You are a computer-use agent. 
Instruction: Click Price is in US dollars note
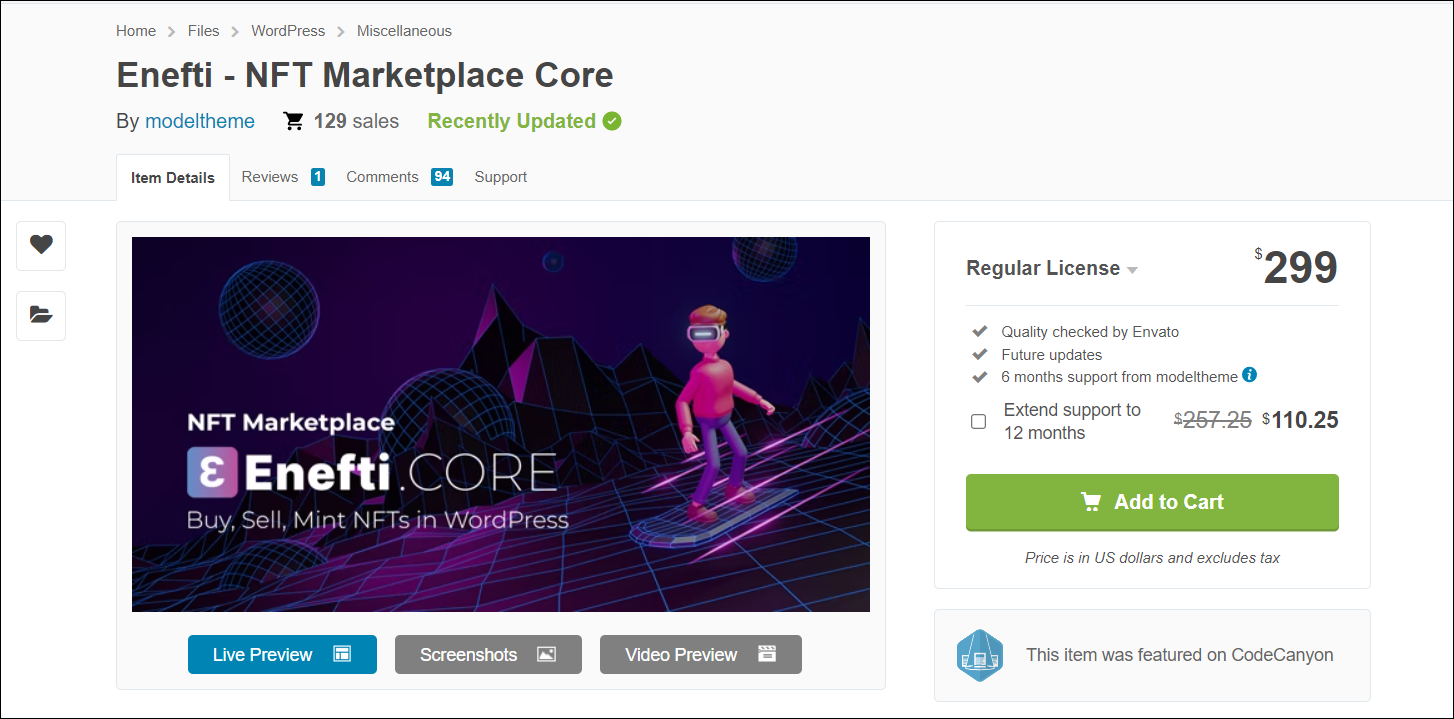click(x=1152, y=558)
